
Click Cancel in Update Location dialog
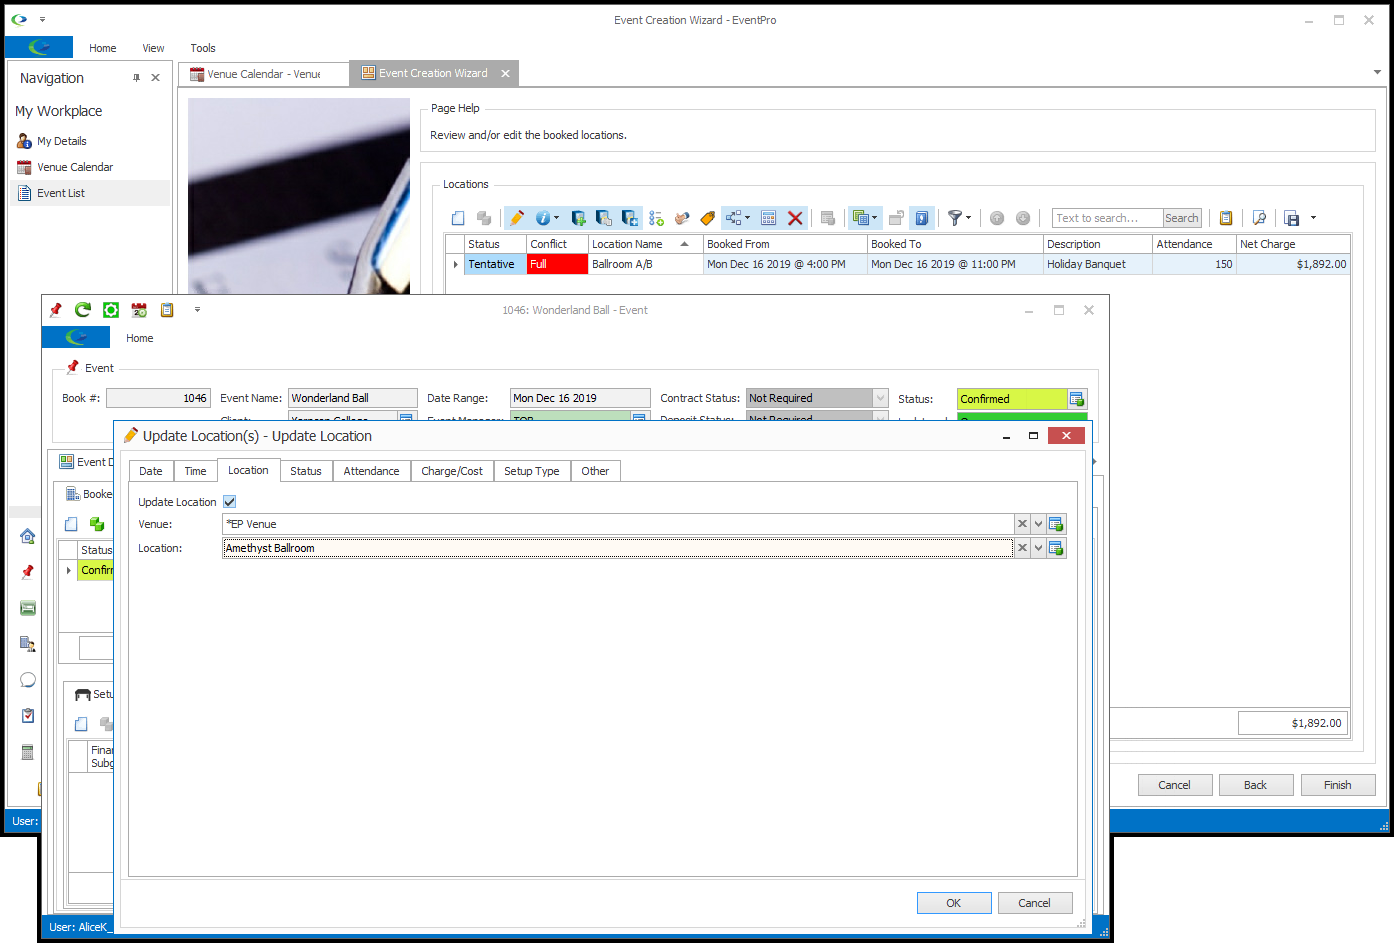coord(1035,903)
